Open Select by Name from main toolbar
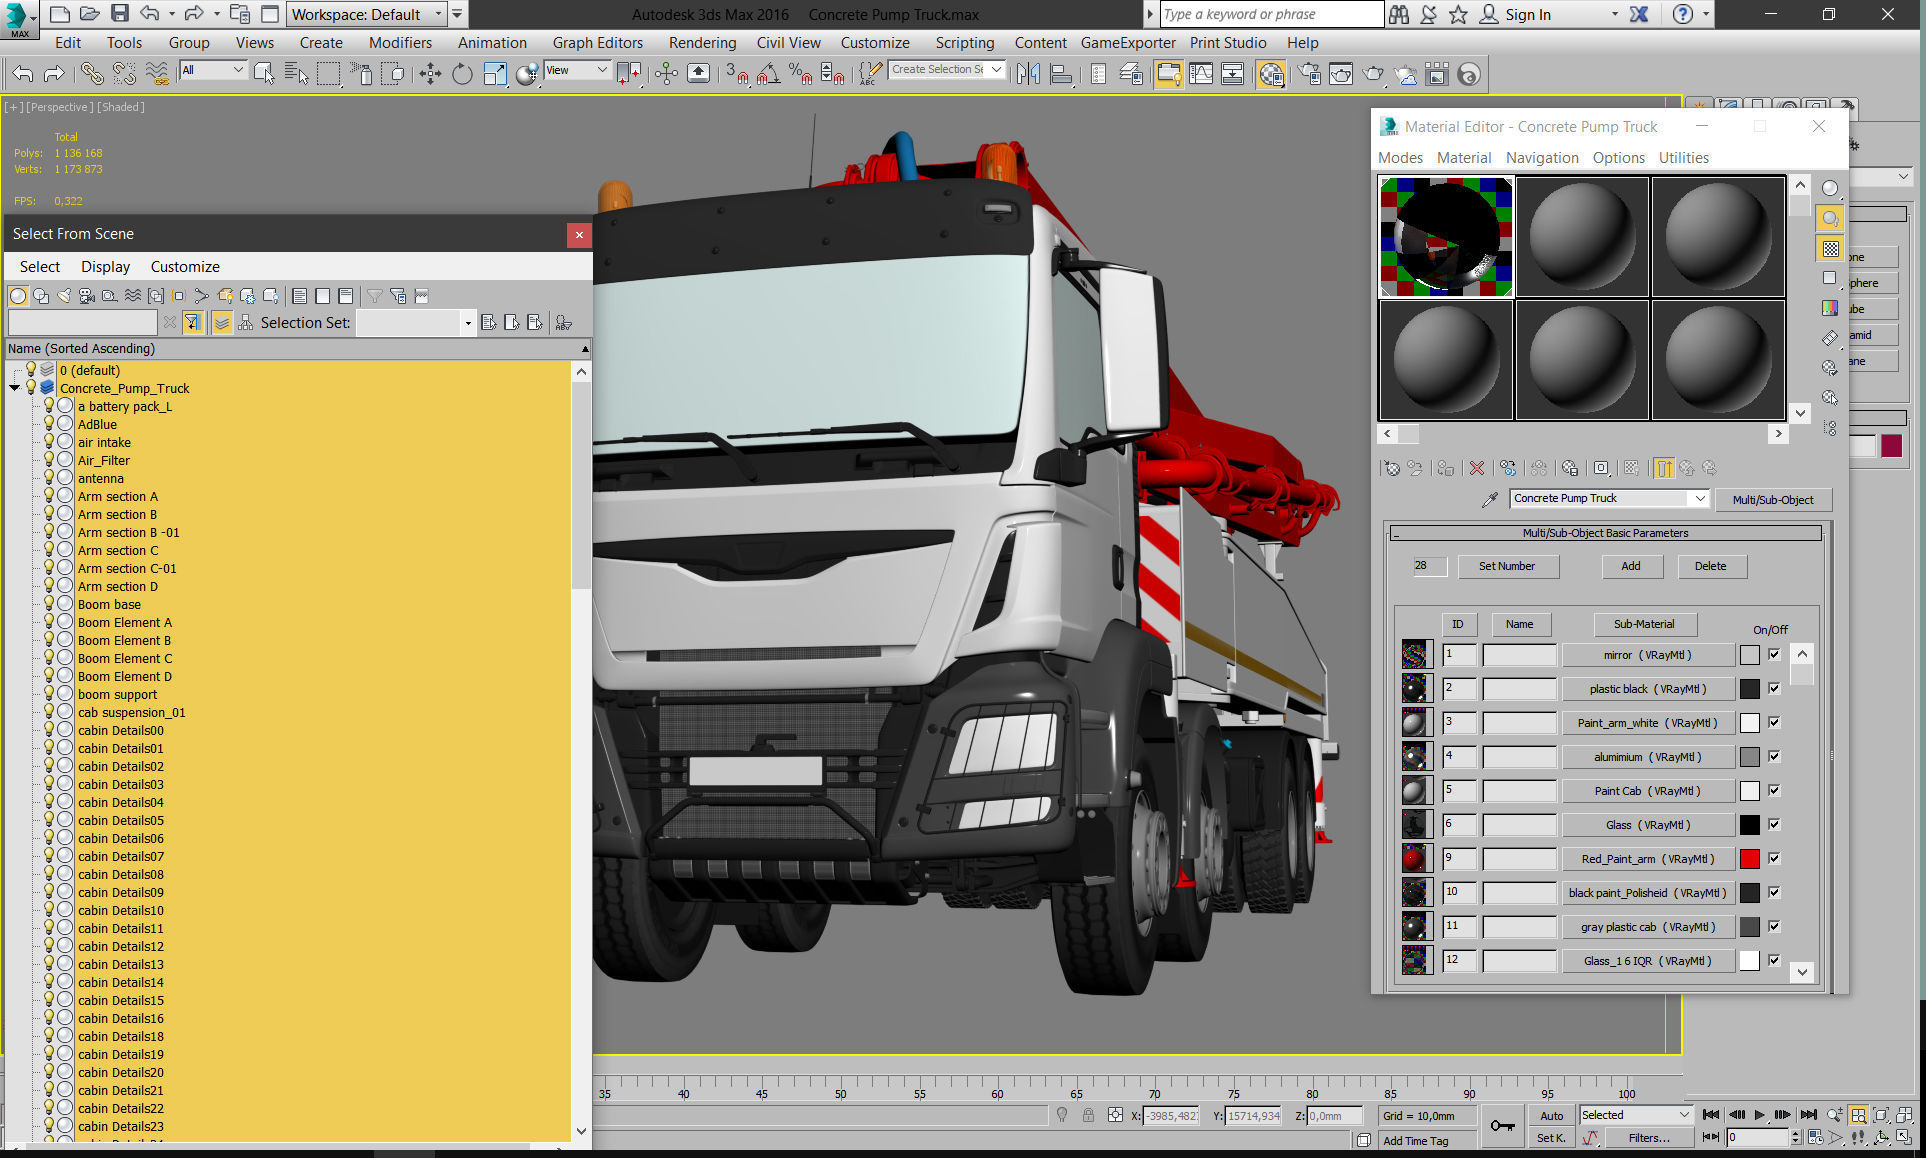The height and width of the screenshot is (1158, 1926). (x=296, y=74)
